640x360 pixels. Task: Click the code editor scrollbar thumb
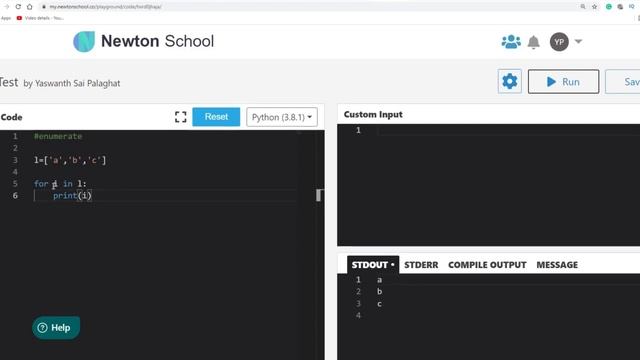click(319, 195)
